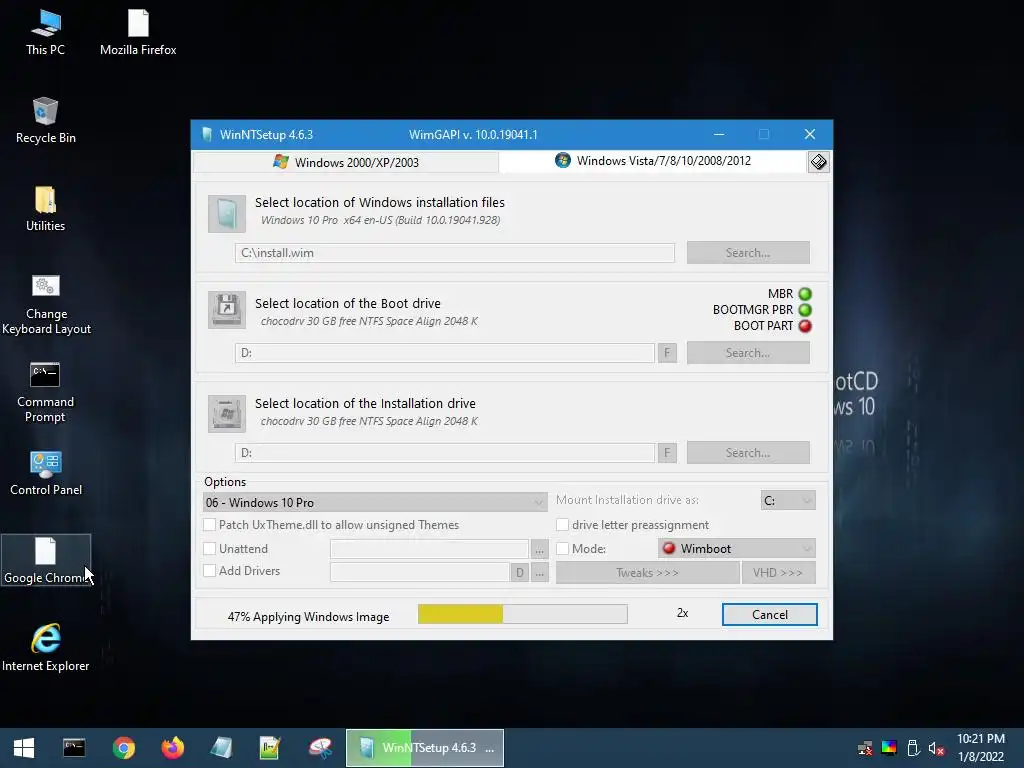Click browse button next to Add Drivers D
The image size is (1024, 768).
539,573
